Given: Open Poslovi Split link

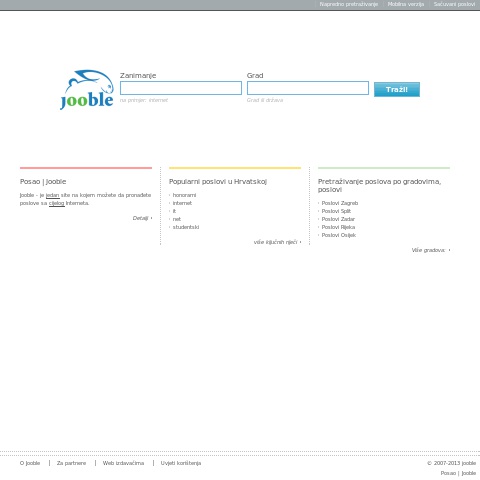Looking at the screenshot, I should [336, 211].
